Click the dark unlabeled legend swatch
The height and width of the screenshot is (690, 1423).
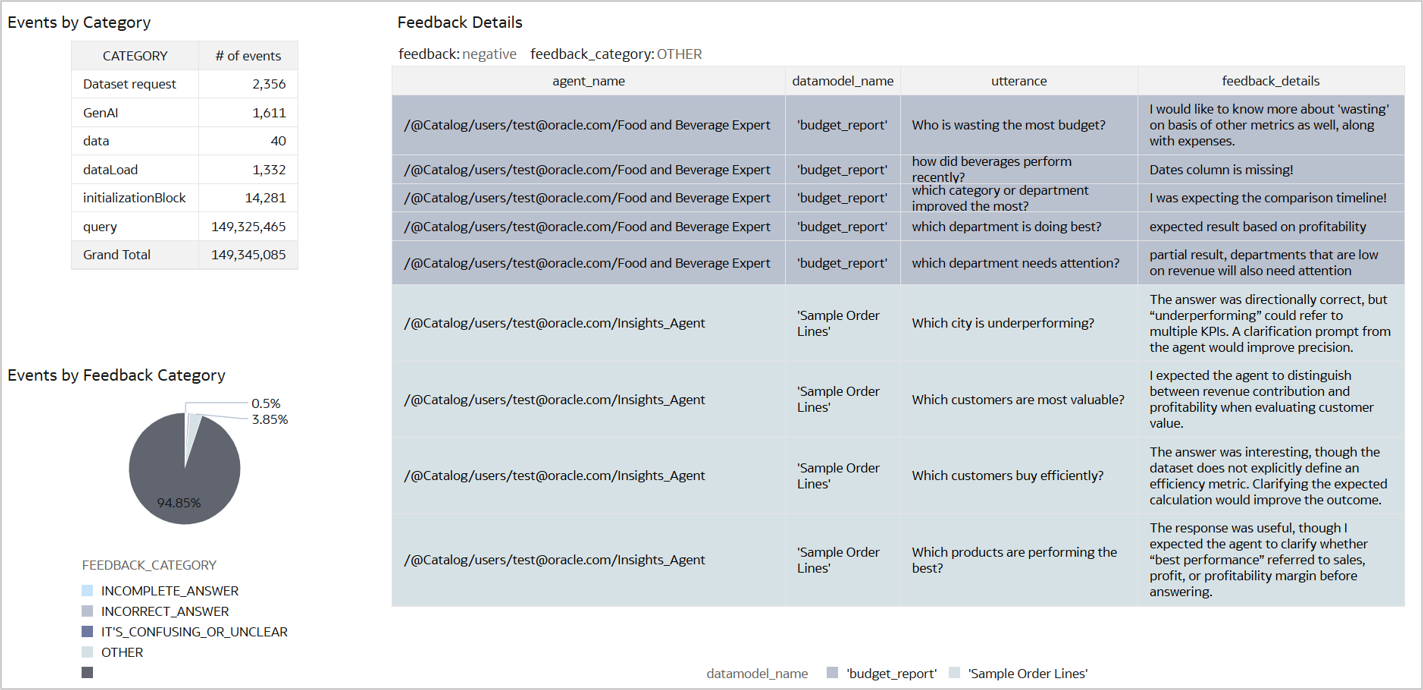tap(88, 673)
